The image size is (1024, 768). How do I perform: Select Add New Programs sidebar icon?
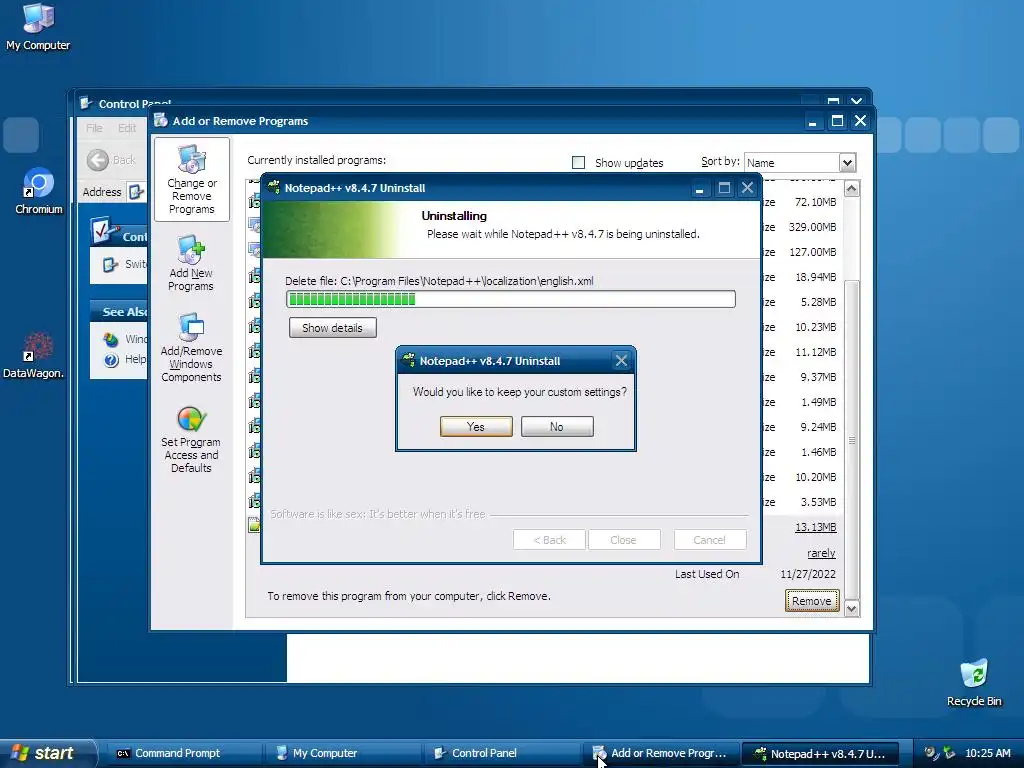[x=191, y=263]
